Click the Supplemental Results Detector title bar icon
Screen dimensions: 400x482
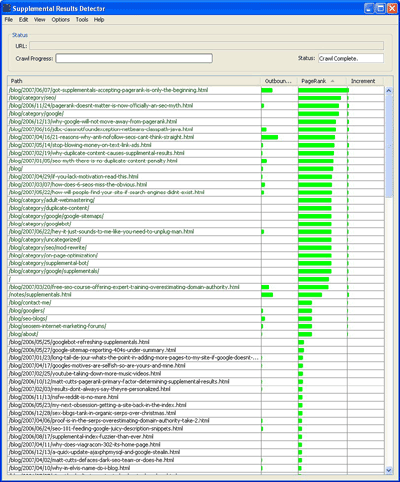(x=7, y=8)
